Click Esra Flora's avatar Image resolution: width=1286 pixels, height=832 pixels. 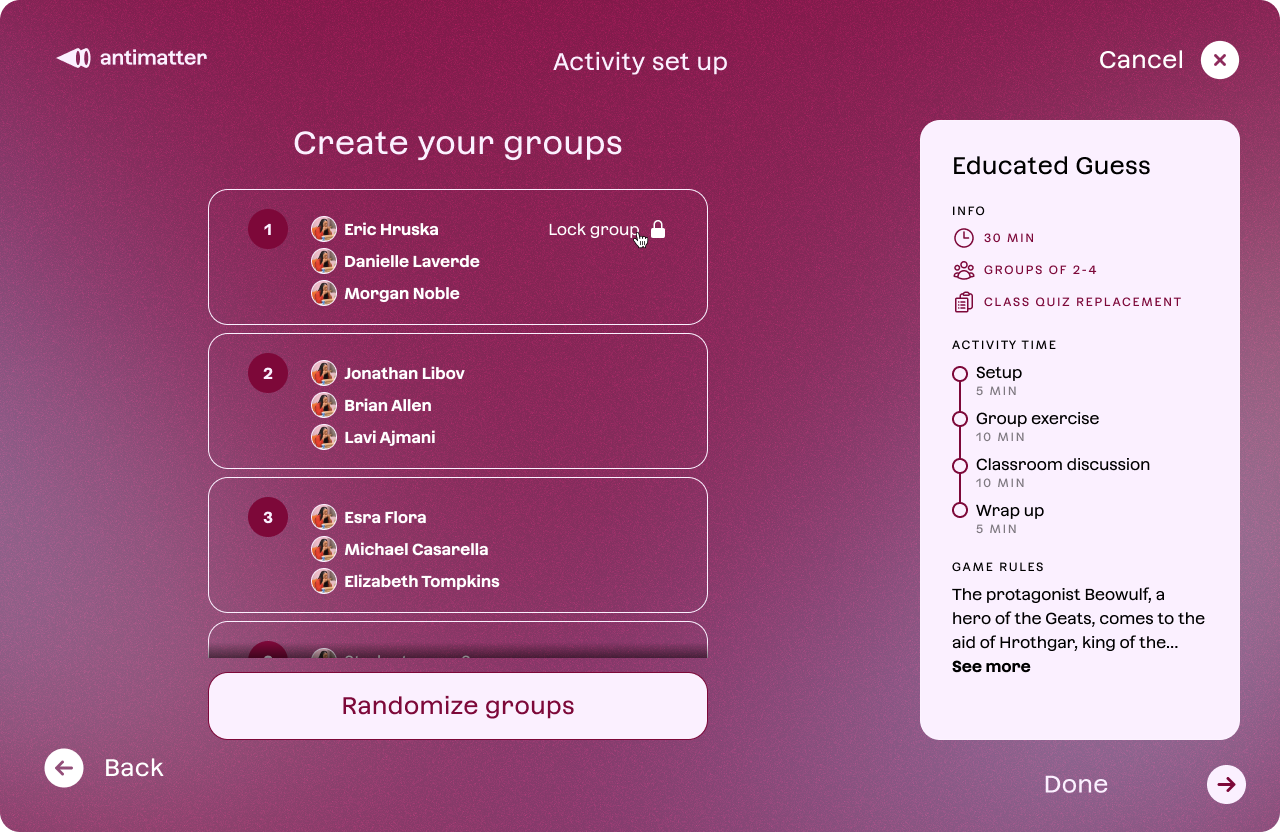pyautogui.click(x=324, y=517)
